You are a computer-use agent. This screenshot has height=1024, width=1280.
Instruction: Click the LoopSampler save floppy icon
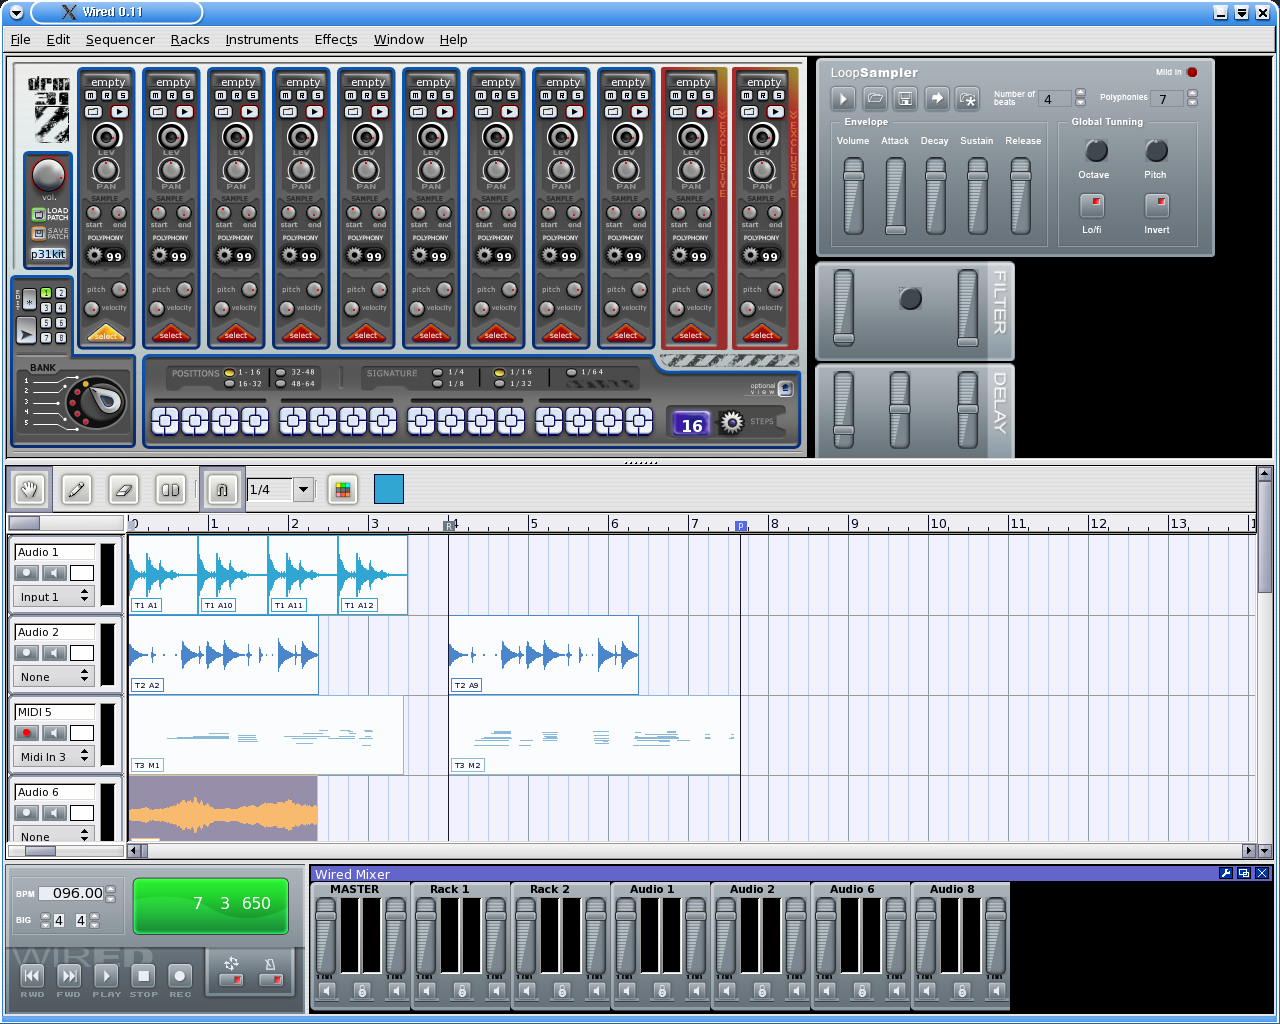click(905, 98)
